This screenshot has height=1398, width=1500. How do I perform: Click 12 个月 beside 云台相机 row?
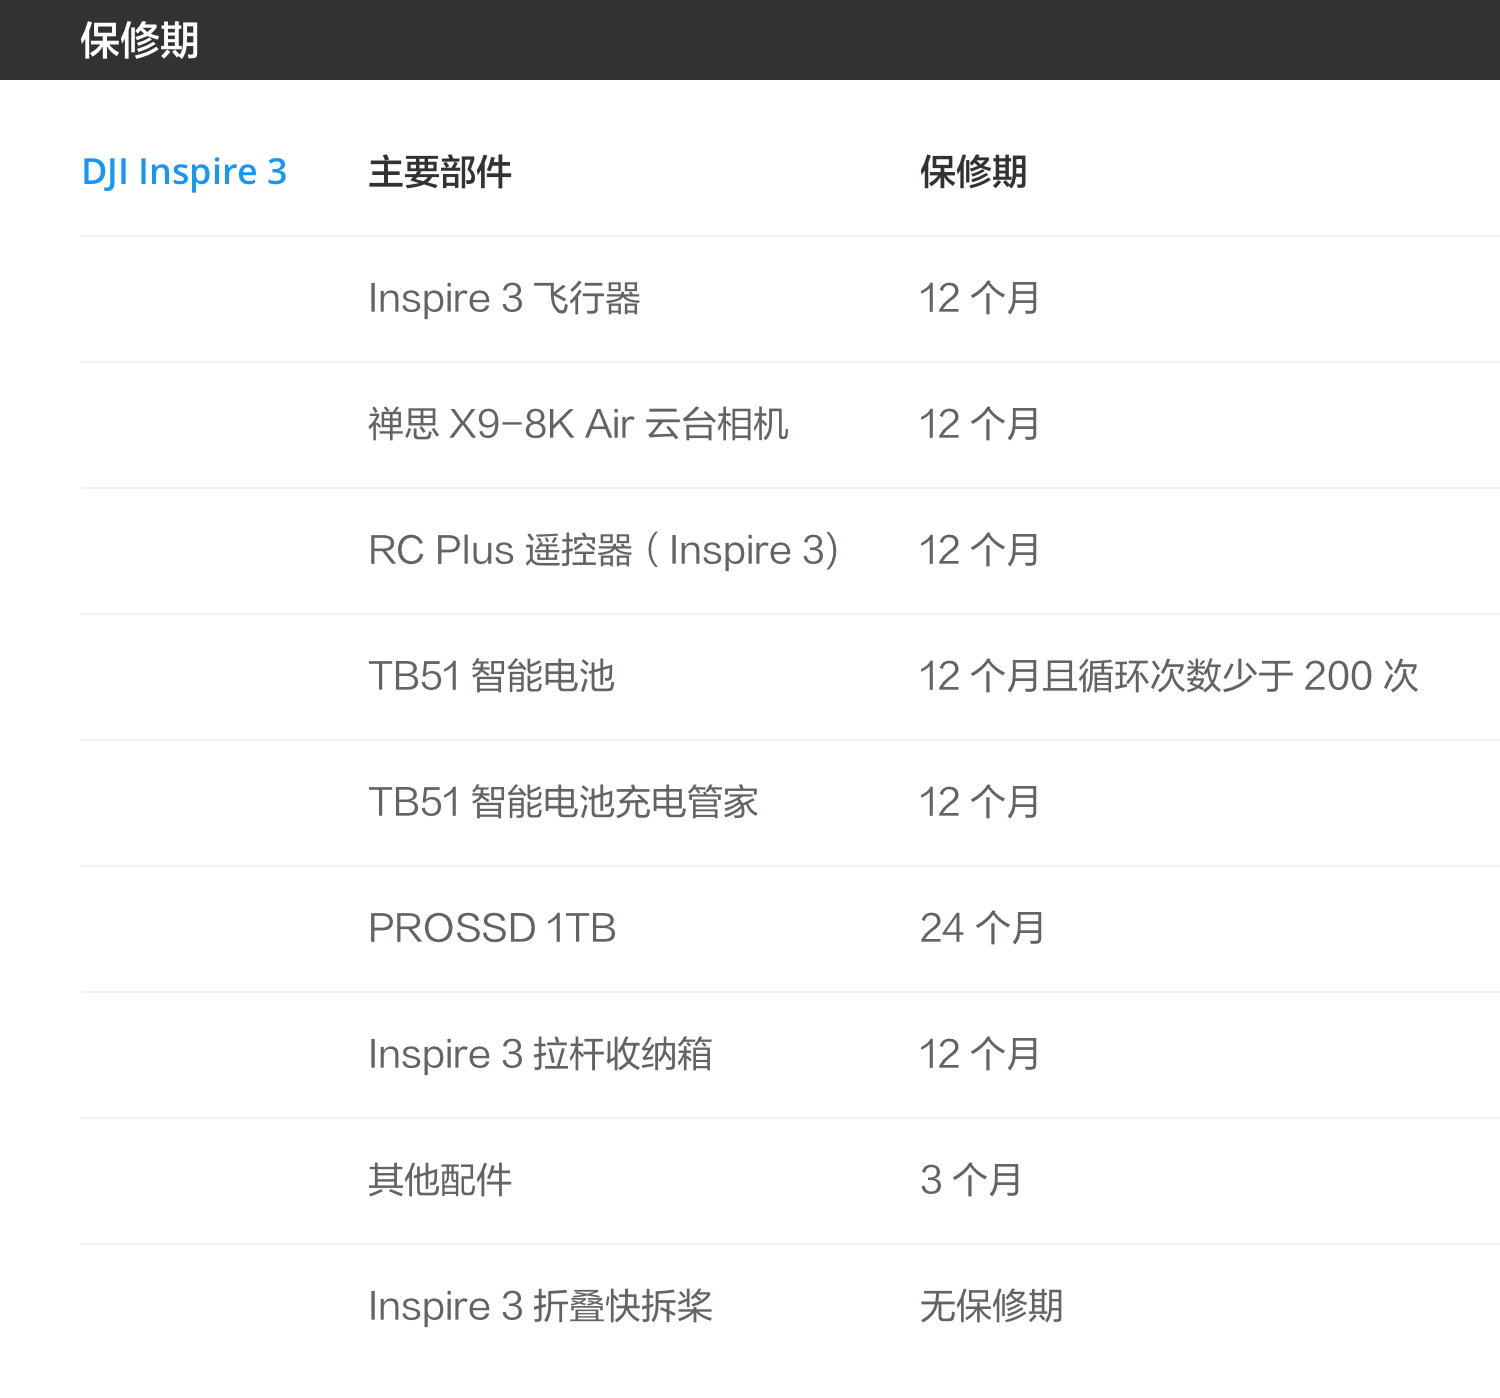pos(979,425)
